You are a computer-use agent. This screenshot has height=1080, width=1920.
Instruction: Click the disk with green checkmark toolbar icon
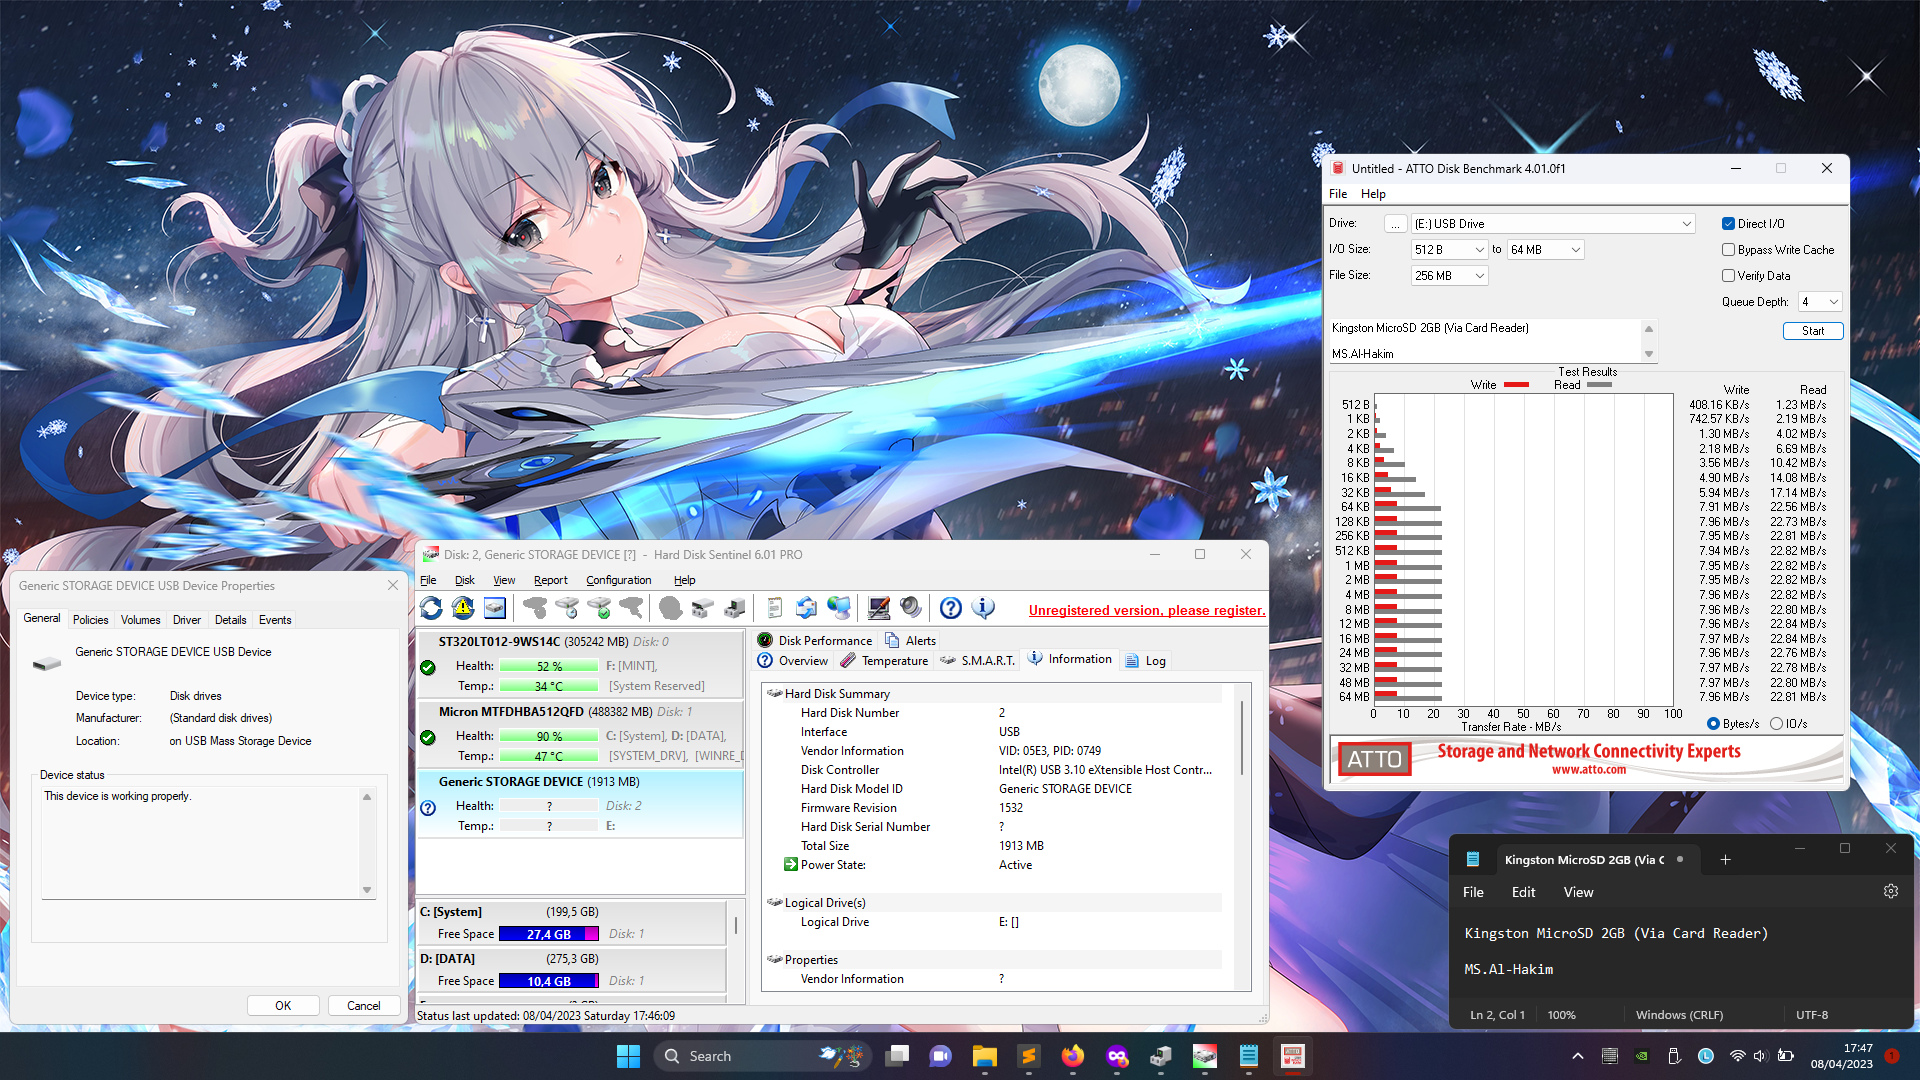(x=599, y=608)
